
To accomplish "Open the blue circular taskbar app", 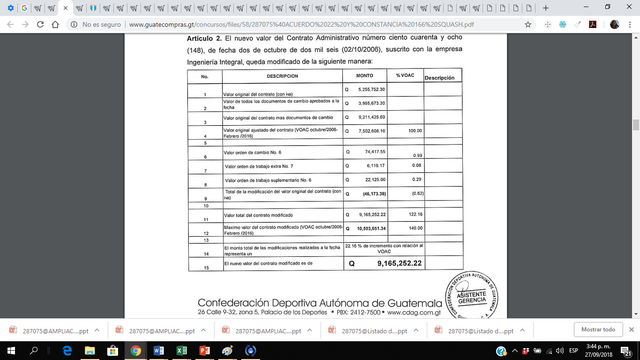I will (x=250, y=351).
